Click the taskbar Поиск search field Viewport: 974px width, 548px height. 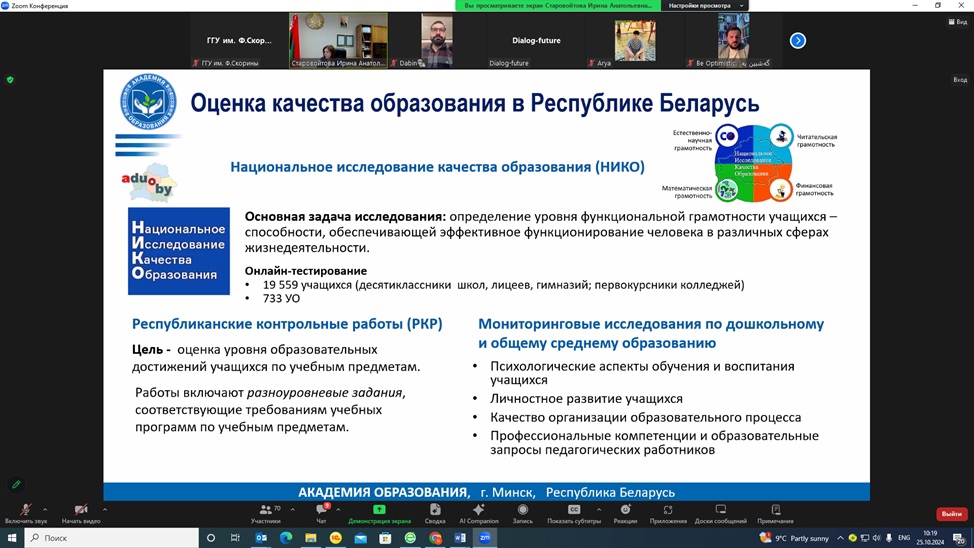pyautogui.click(x=112, y=538)
